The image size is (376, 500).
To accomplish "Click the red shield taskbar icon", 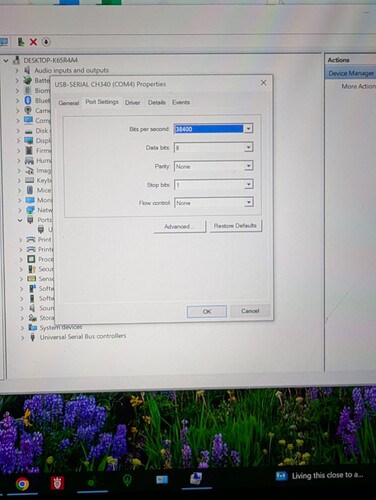I will click(57, 483).
